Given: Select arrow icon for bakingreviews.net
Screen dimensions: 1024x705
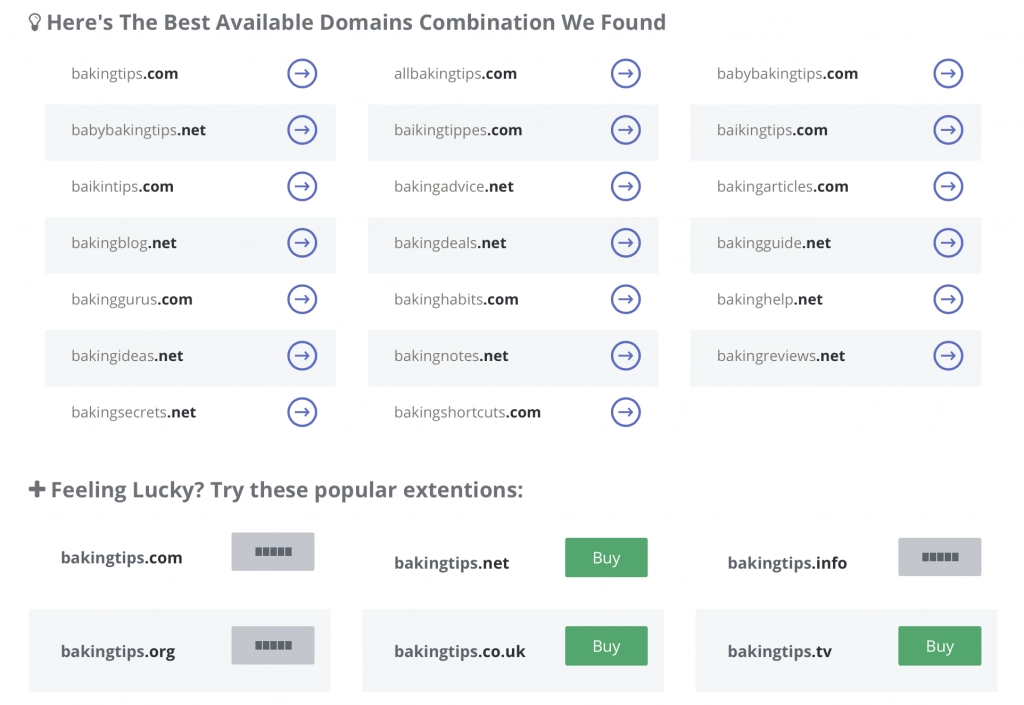Looking at the screenshot, I should [x=948, y=355].
